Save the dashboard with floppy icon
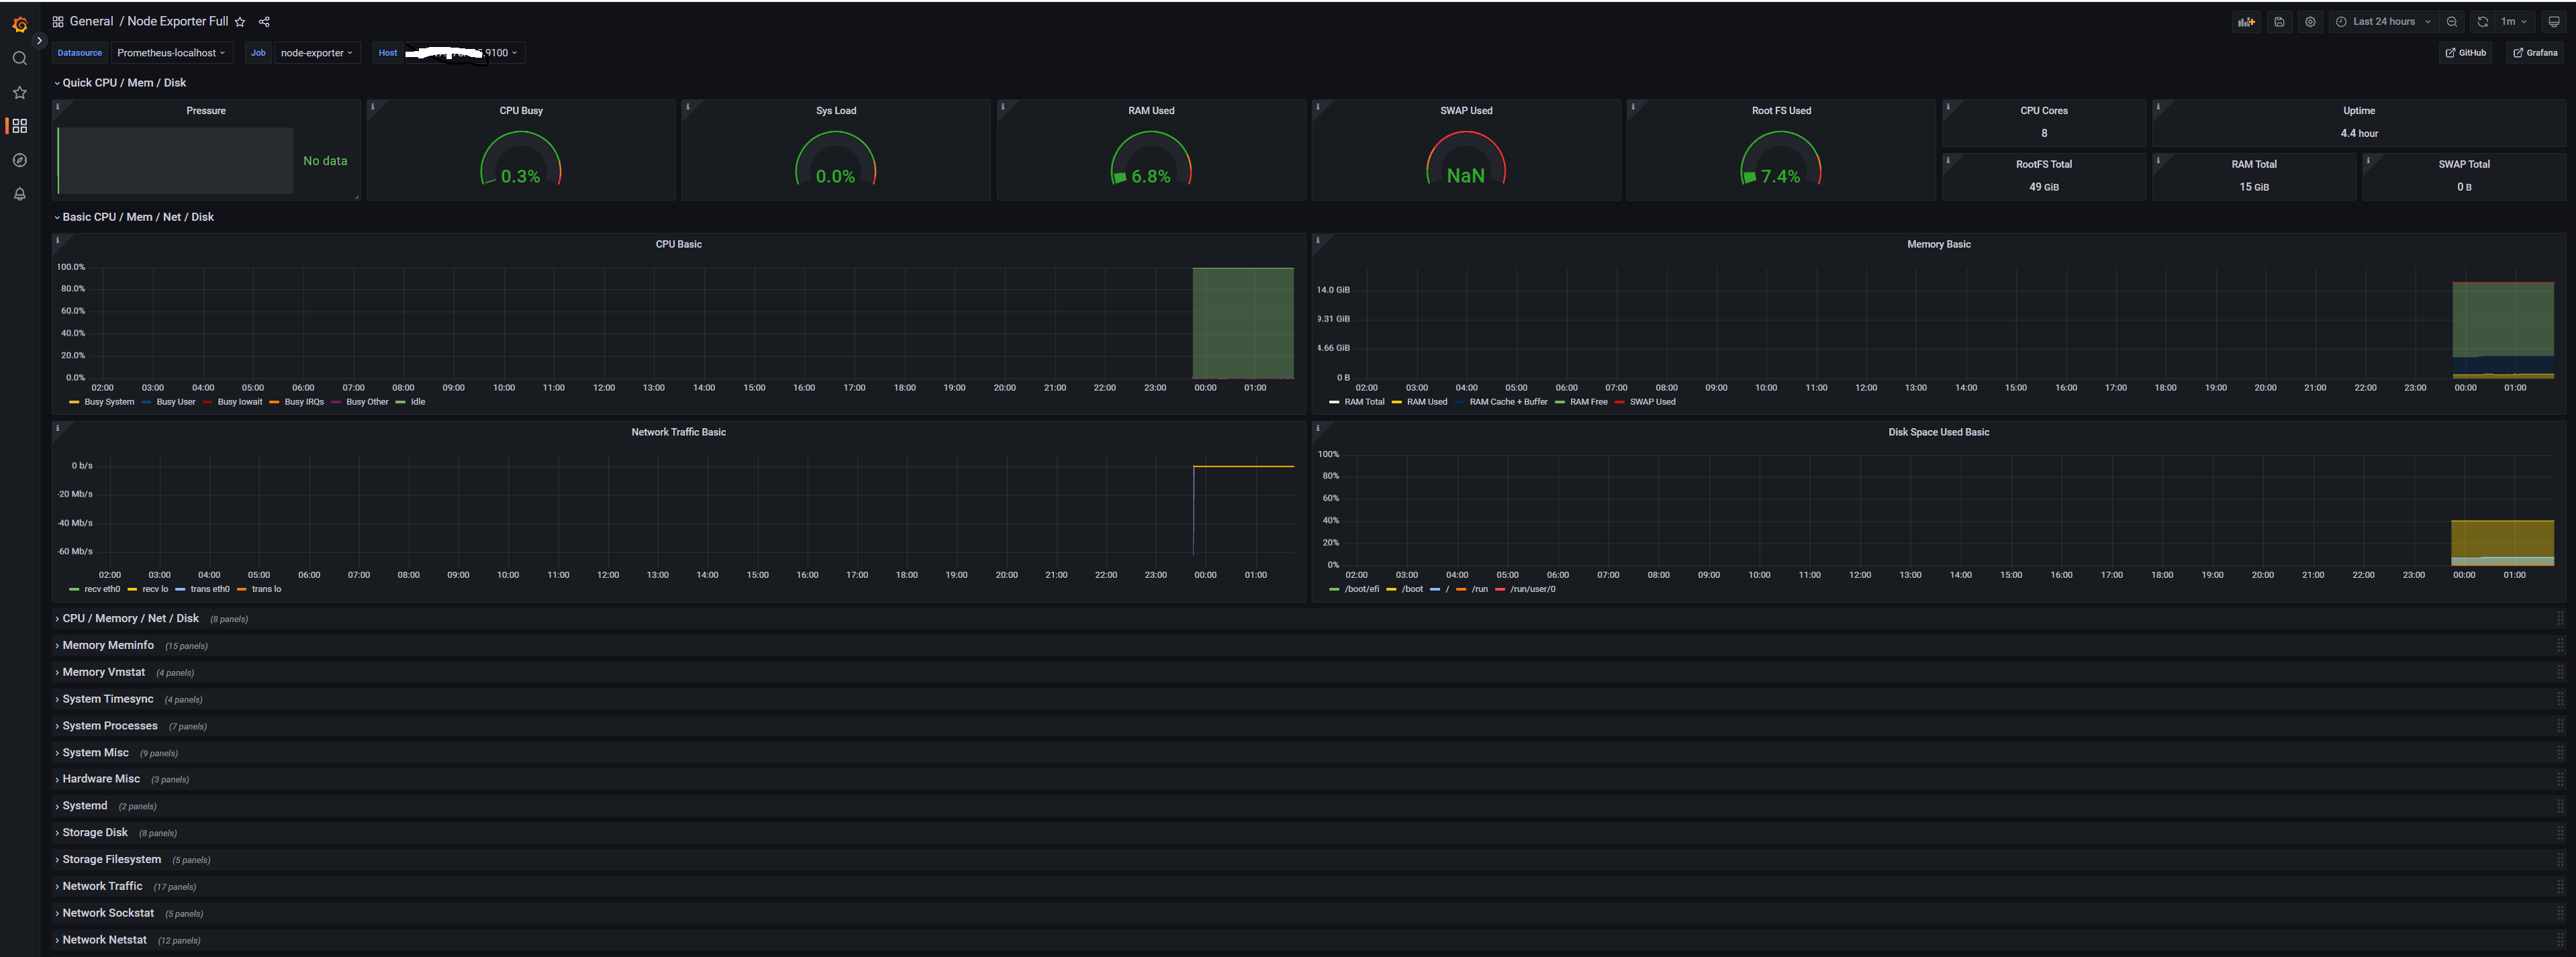 tap(2279, 21)
